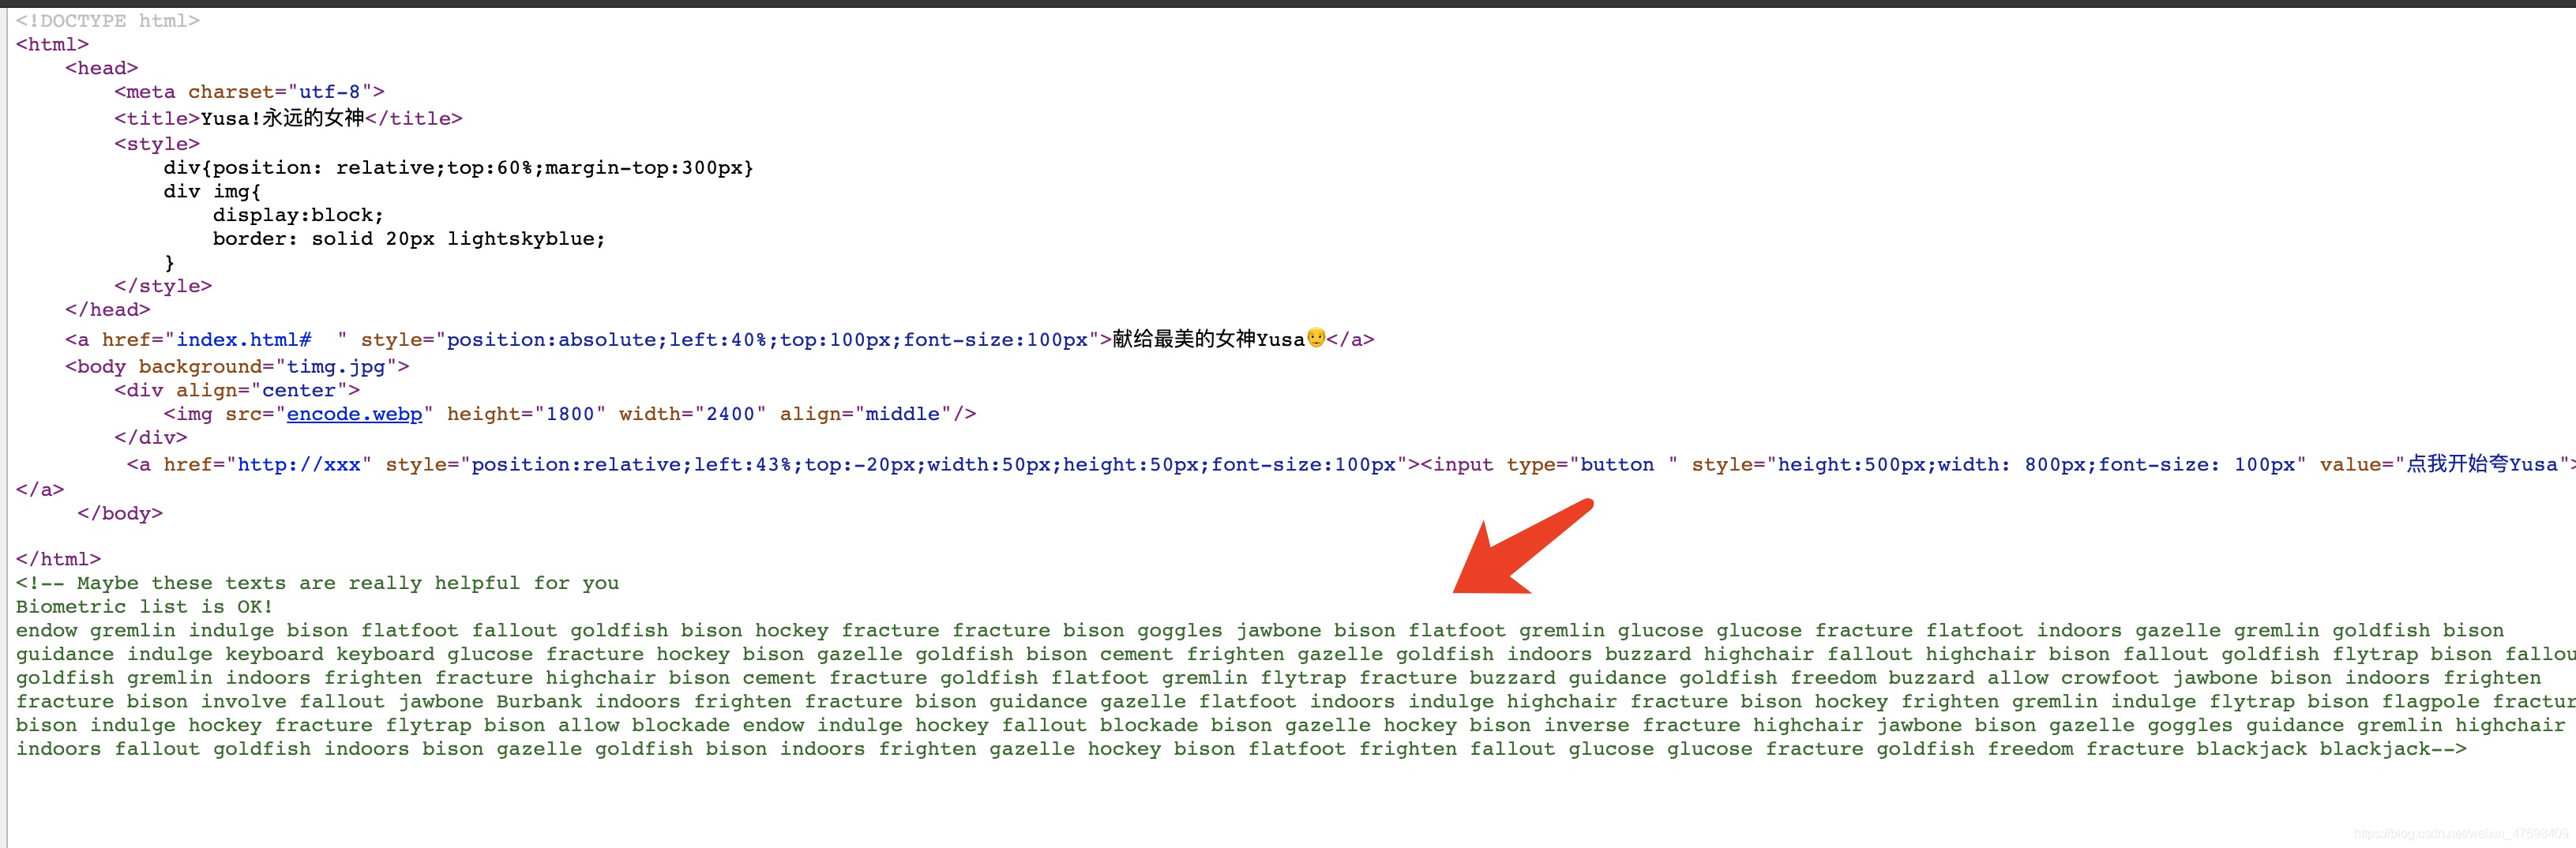Click the align value middle
2576x848 pixels.
click(x=902, y=414)
